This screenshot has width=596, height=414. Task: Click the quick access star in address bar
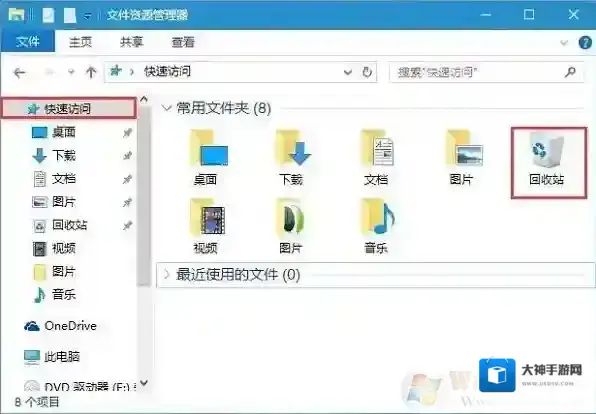116,71
